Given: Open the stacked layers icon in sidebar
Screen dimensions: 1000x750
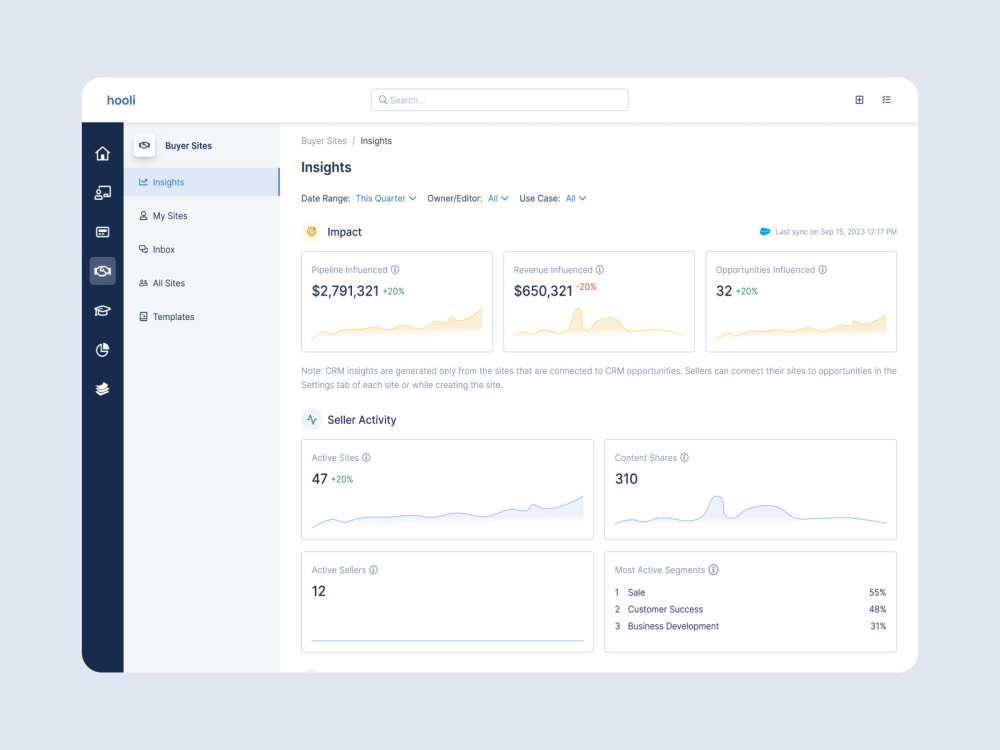Looking at the screenshot, I should [102, 389].
